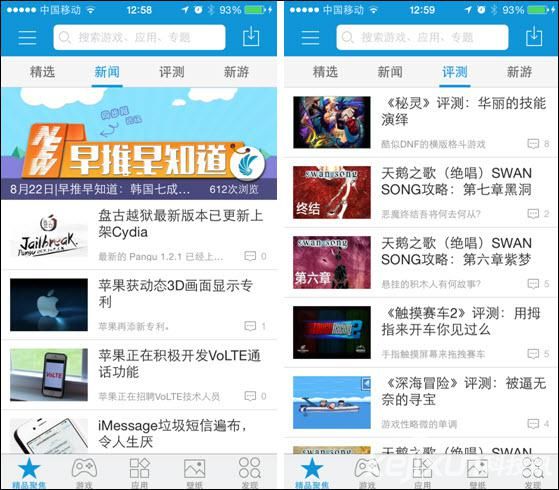Focus the search field on 12:59 screen
559x490 pixels.
(x=422, y=37)
